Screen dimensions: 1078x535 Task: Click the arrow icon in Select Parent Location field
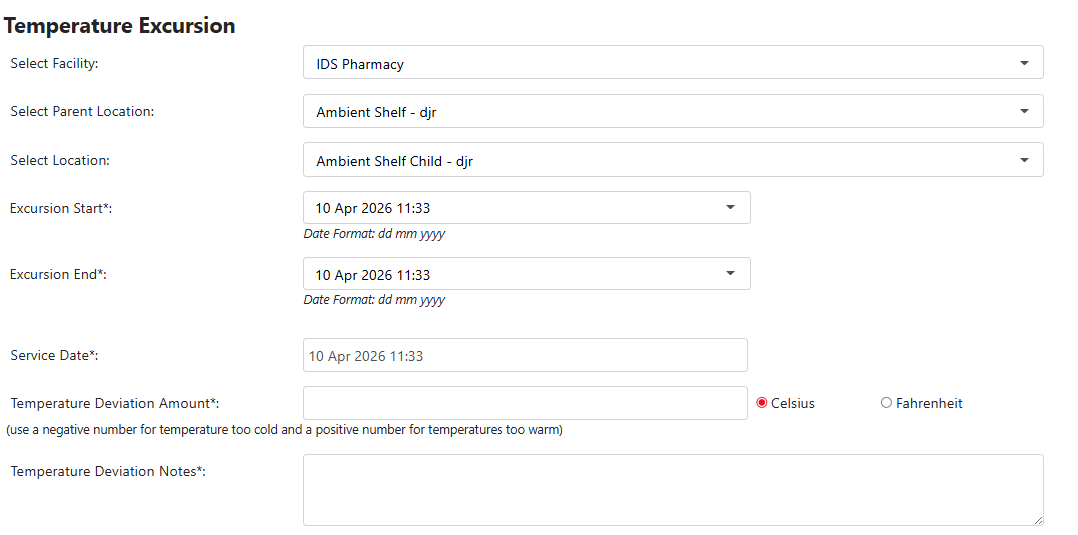tap(1024, 111)
